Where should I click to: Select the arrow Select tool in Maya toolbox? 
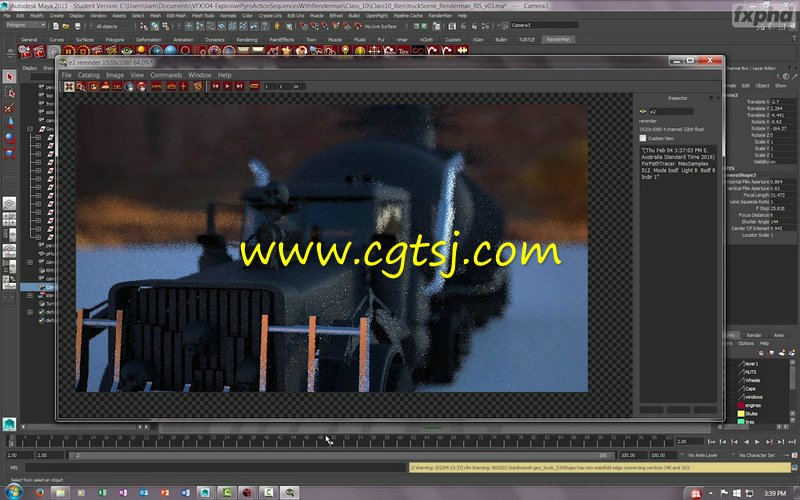pyautogui.click(x=9, y=77)
